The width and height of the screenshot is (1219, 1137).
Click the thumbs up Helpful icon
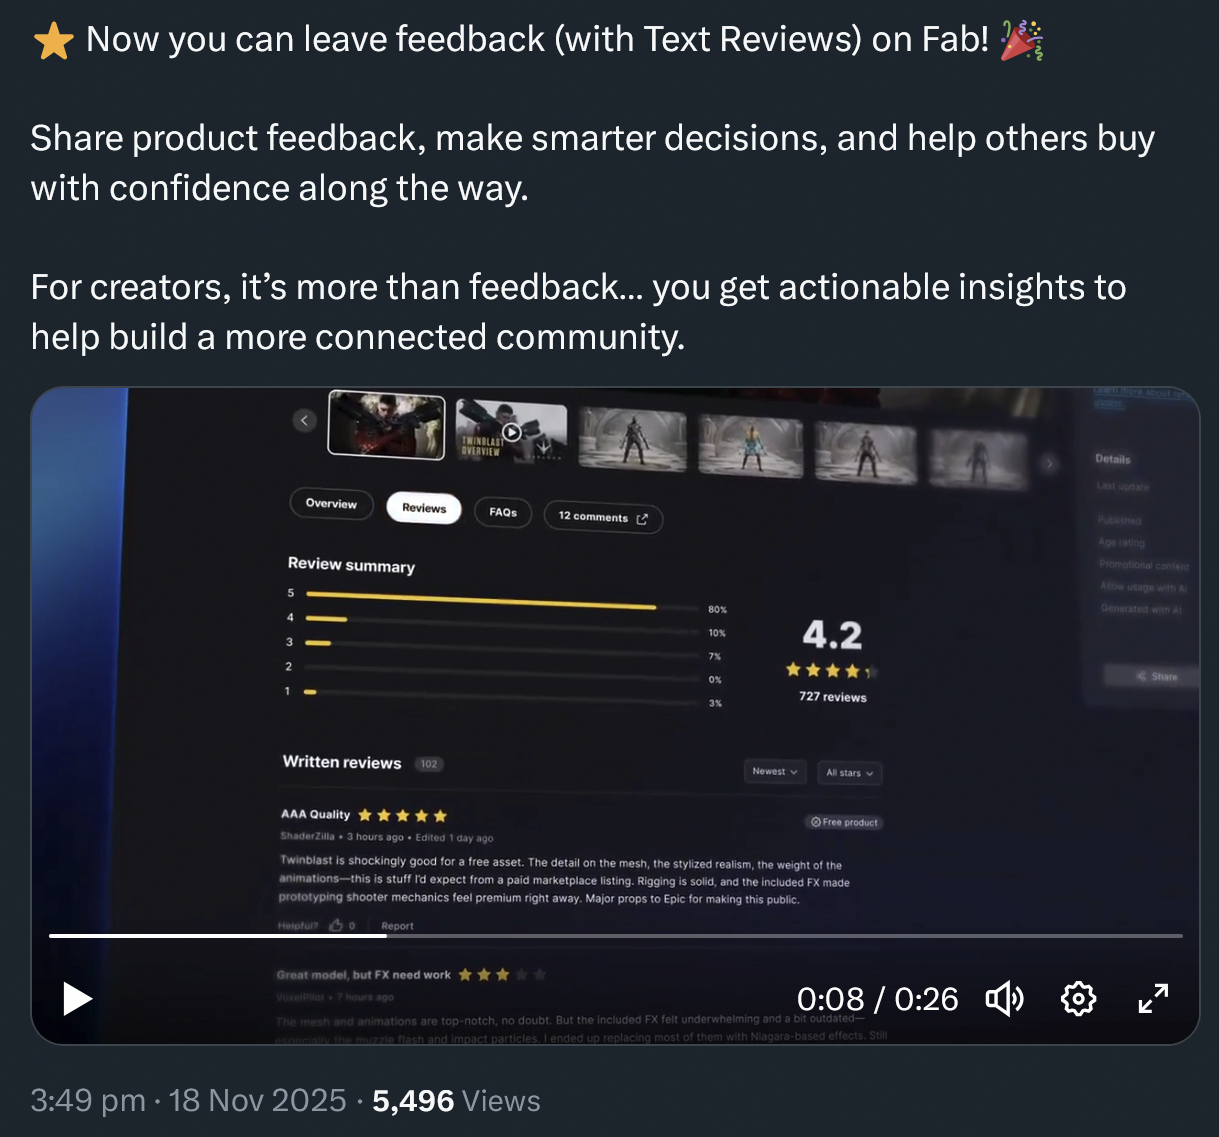tap(336, 925)
